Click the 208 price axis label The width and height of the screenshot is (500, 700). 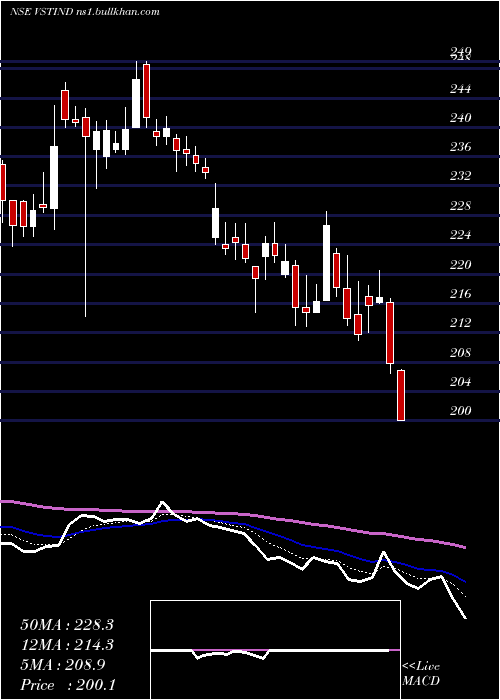tap(461, 353)
